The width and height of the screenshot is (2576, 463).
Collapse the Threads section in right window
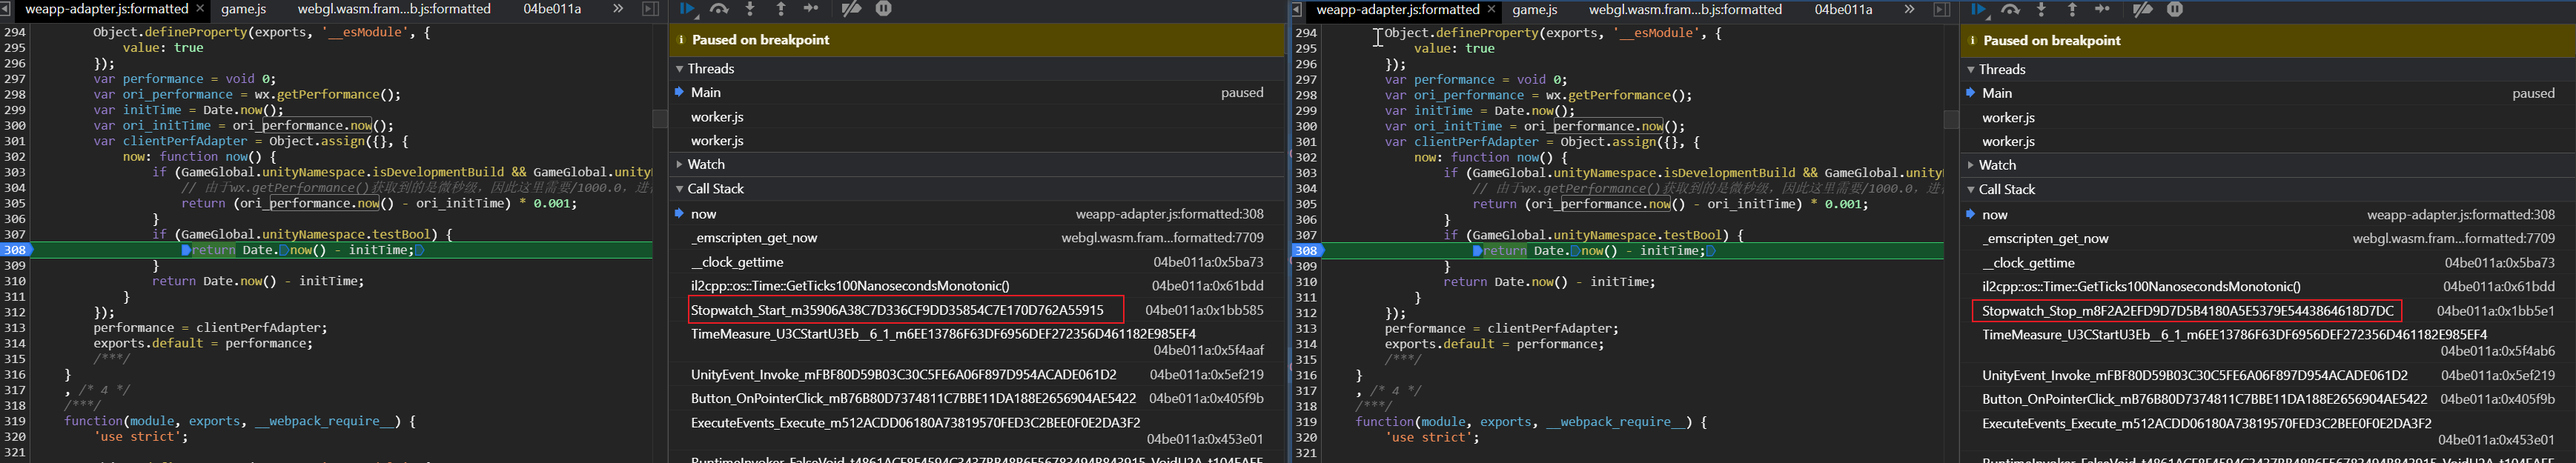point(2267,70)
